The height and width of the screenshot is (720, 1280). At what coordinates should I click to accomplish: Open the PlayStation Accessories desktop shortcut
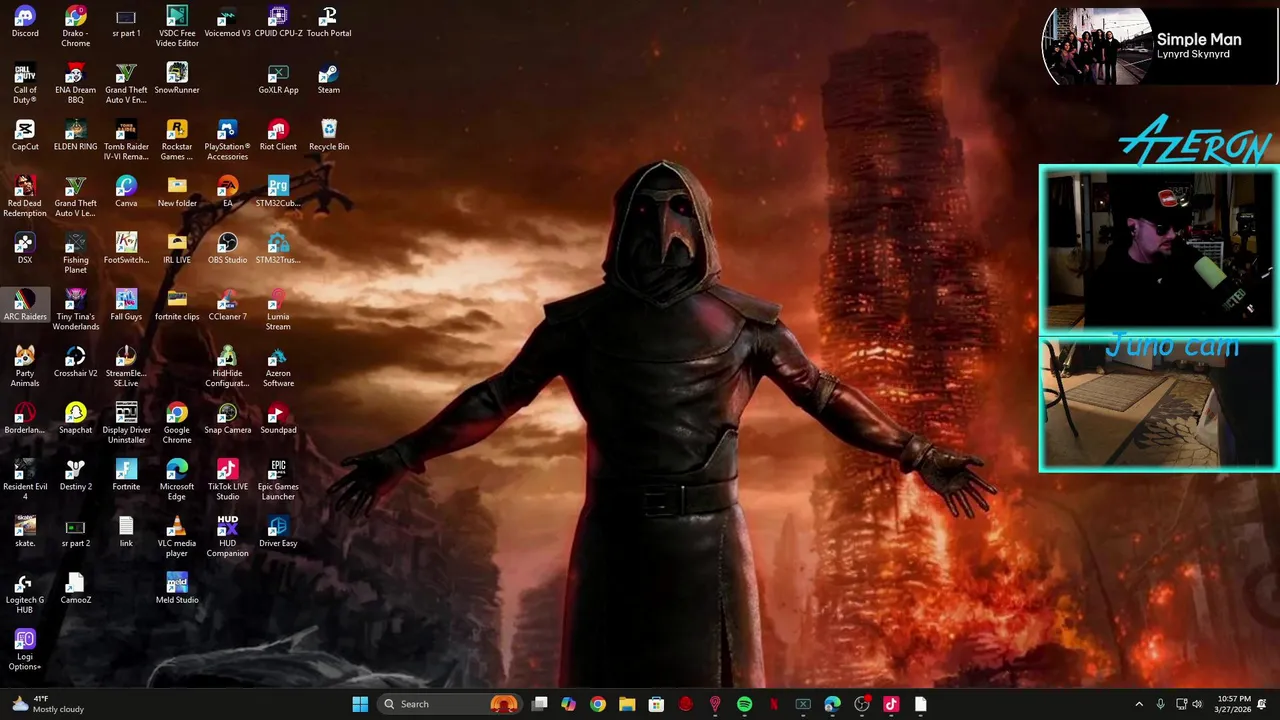[227, 141]
